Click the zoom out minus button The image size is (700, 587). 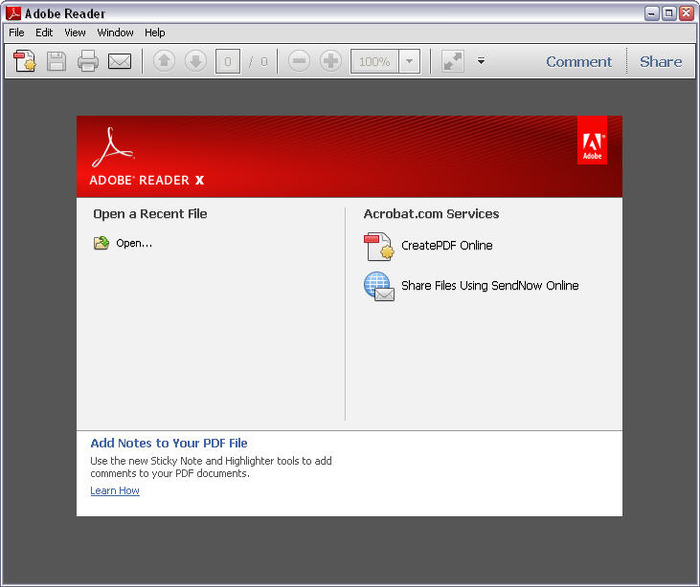299,61
